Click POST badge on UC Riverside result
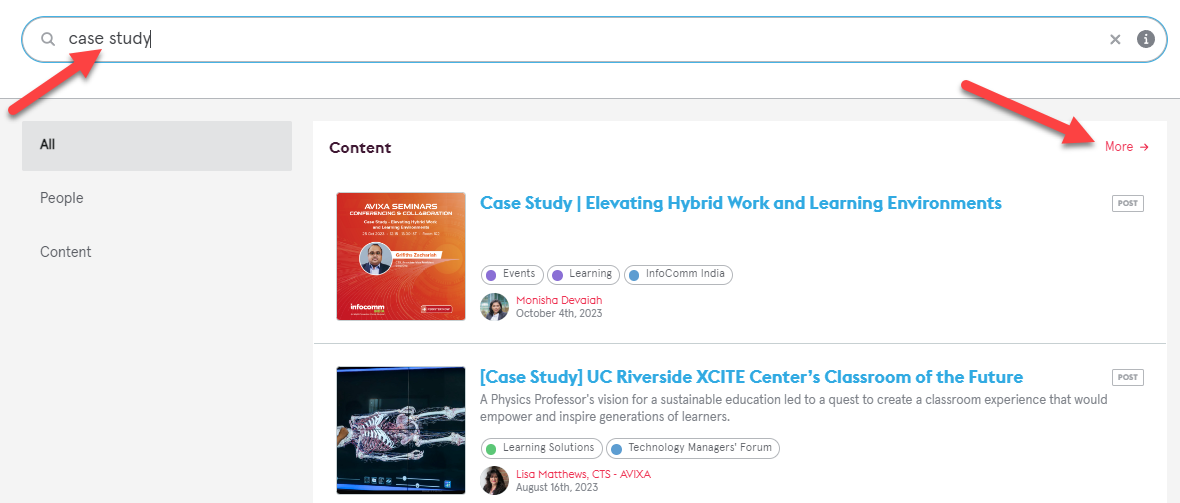Viewport: 1180px width, 503px height. 1128,378
